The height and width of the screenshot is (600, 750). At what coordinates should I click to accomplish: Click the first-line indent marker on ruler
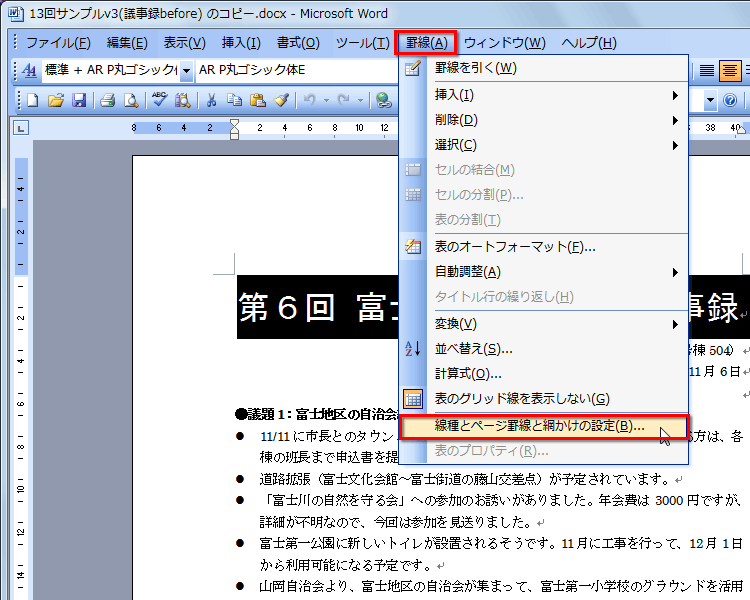click(x=234, y=124)
